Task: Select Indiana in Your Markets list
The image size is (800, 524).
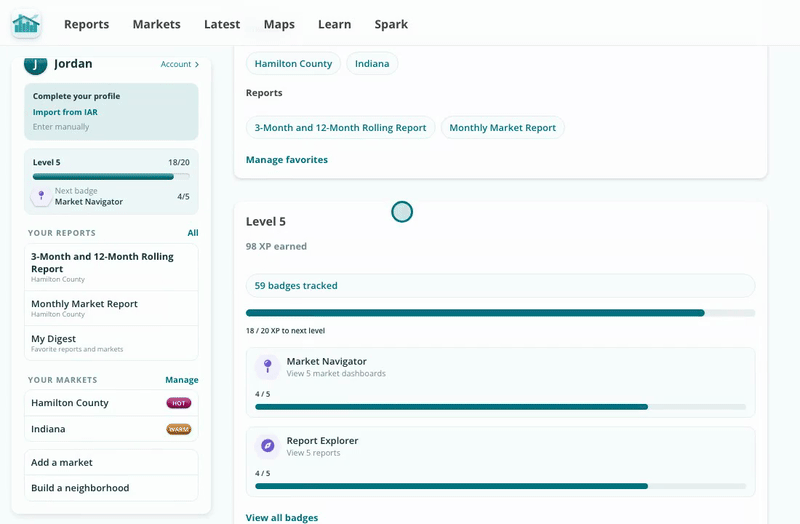Action: coord(111,429)
